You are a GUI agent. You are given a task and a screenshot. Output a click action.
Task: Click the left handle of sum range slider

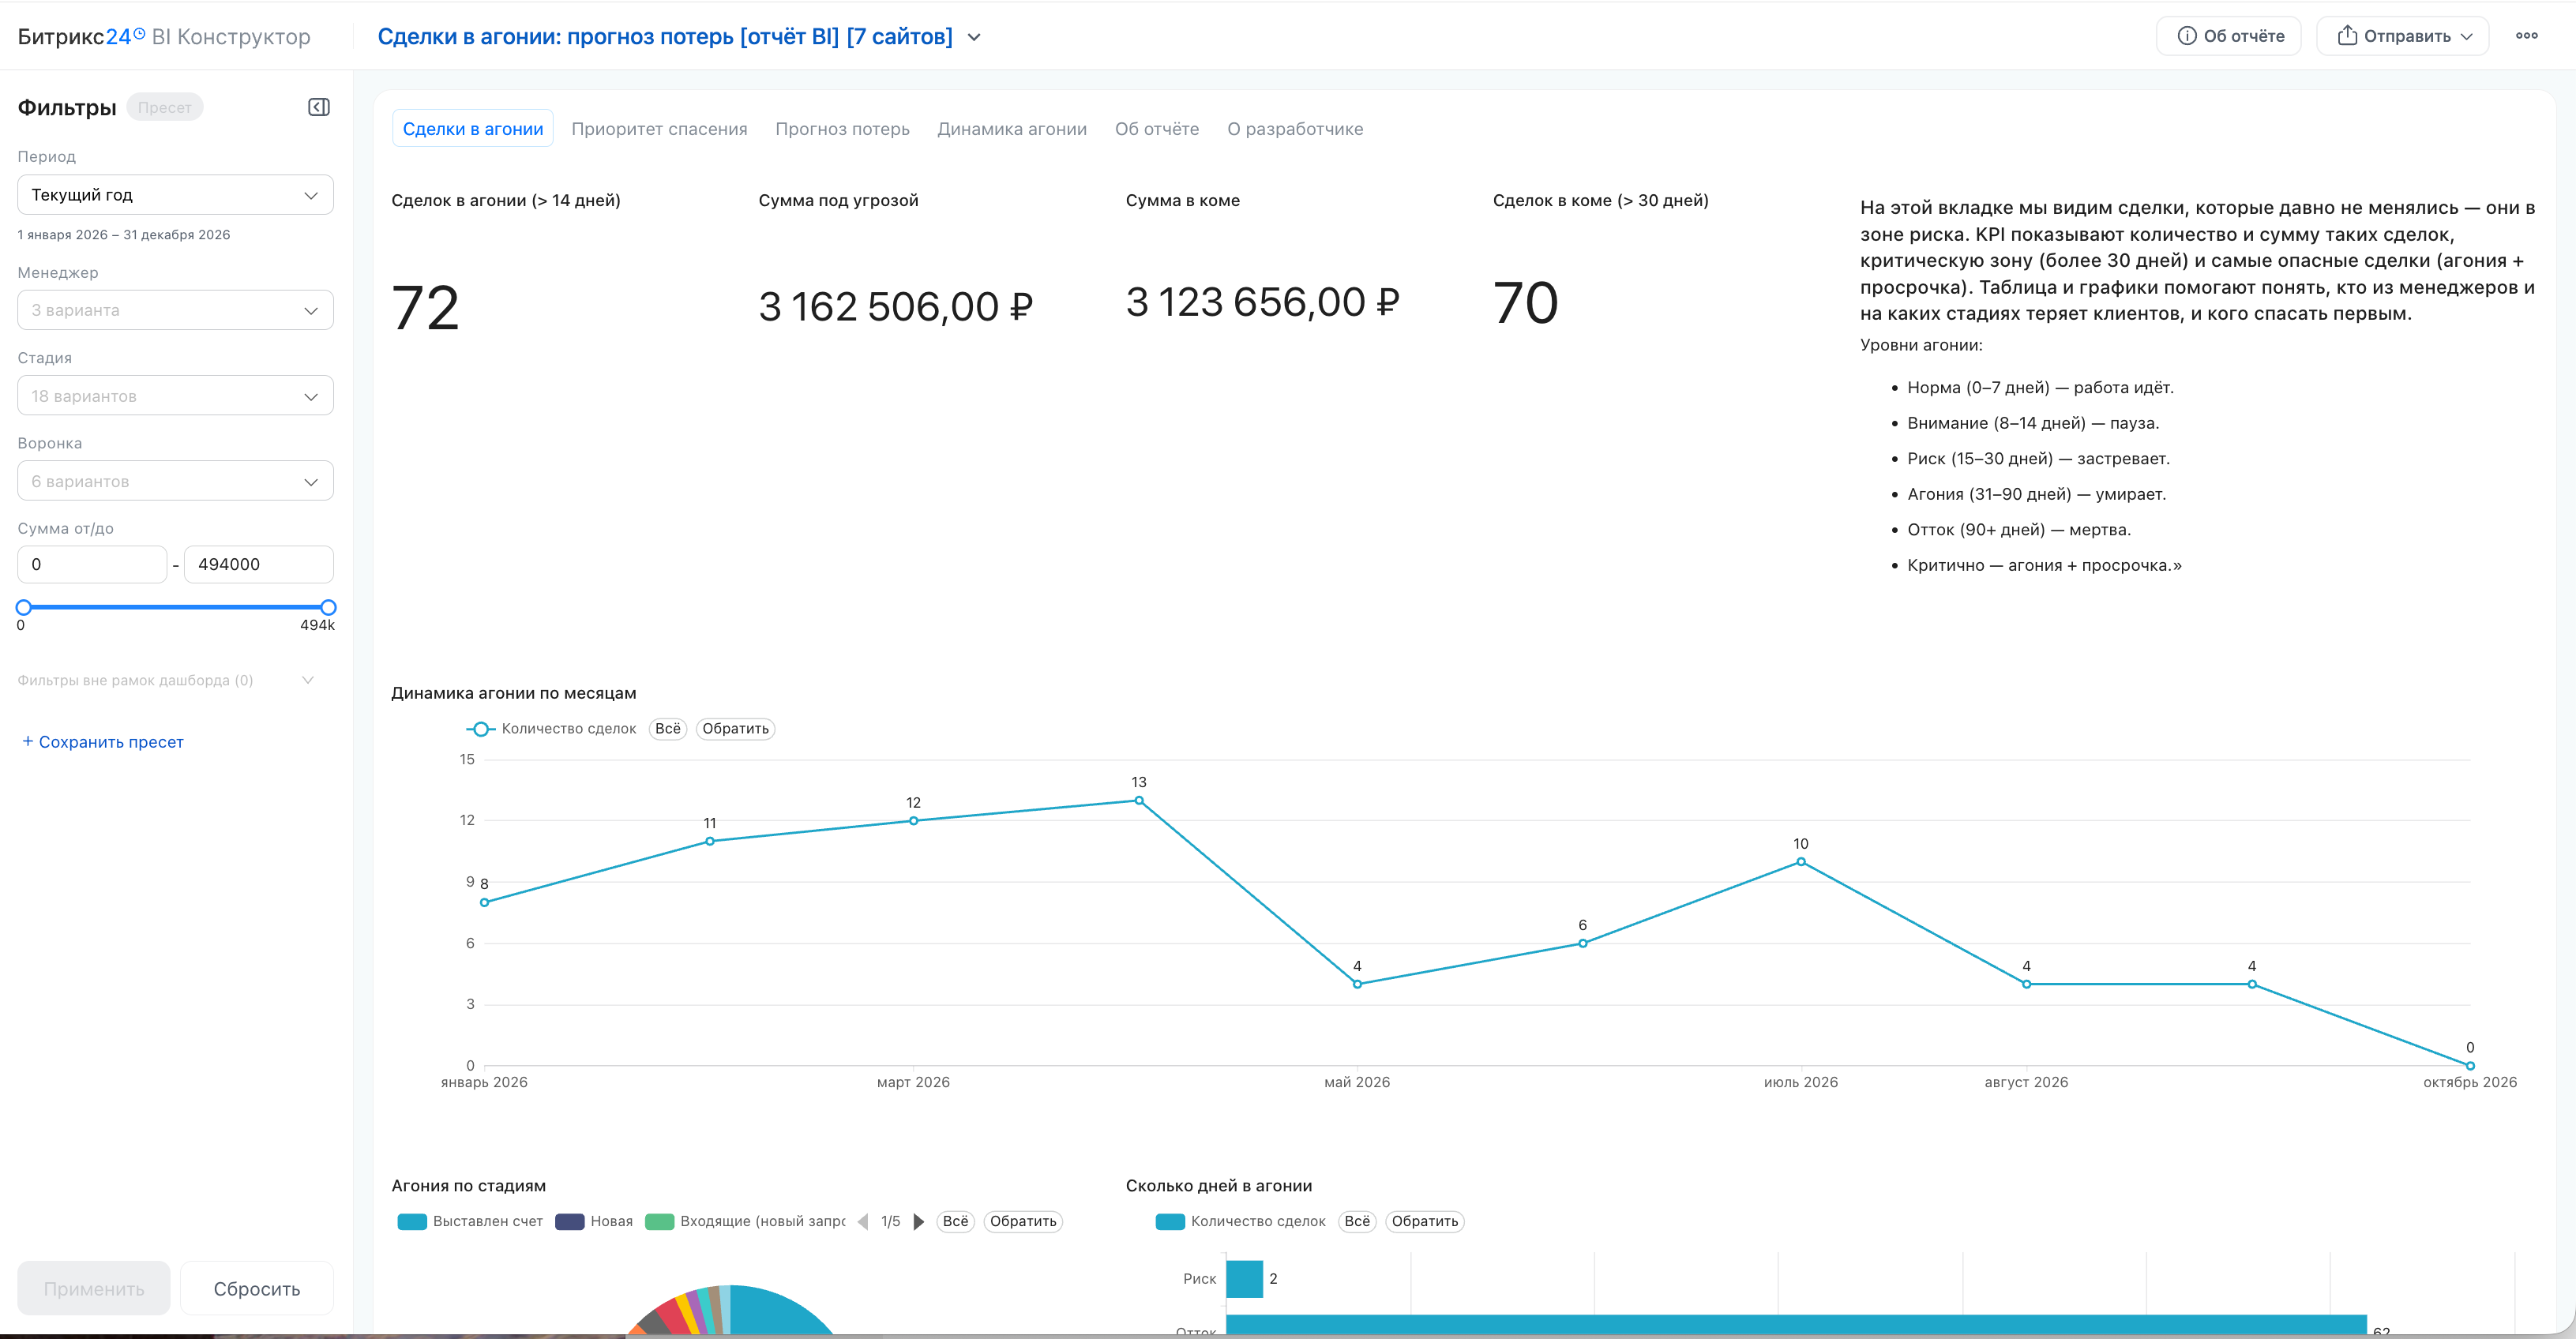pyautogui.click(x=24, y=607)
